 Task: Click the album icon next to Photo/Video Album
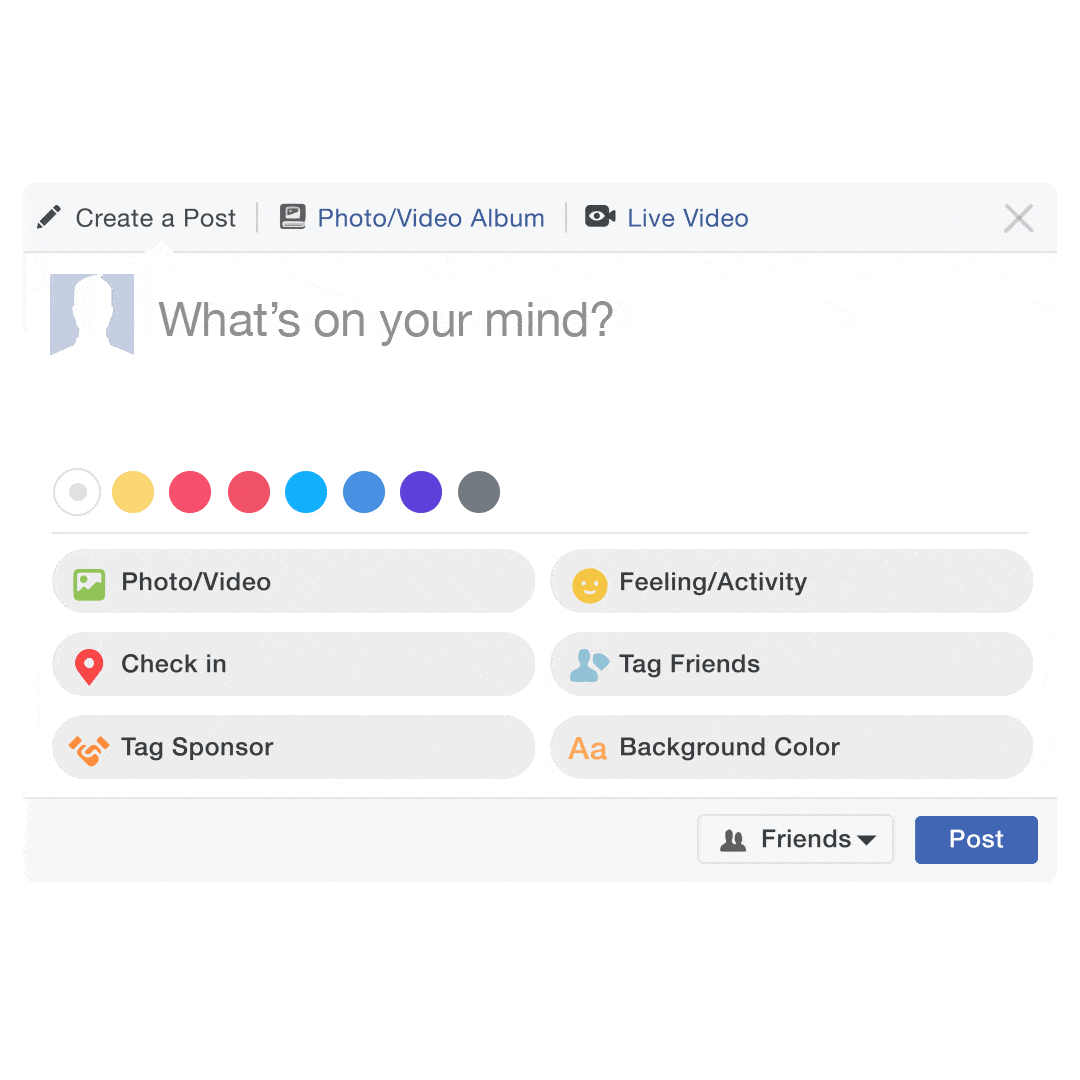[x=293, y=216]
